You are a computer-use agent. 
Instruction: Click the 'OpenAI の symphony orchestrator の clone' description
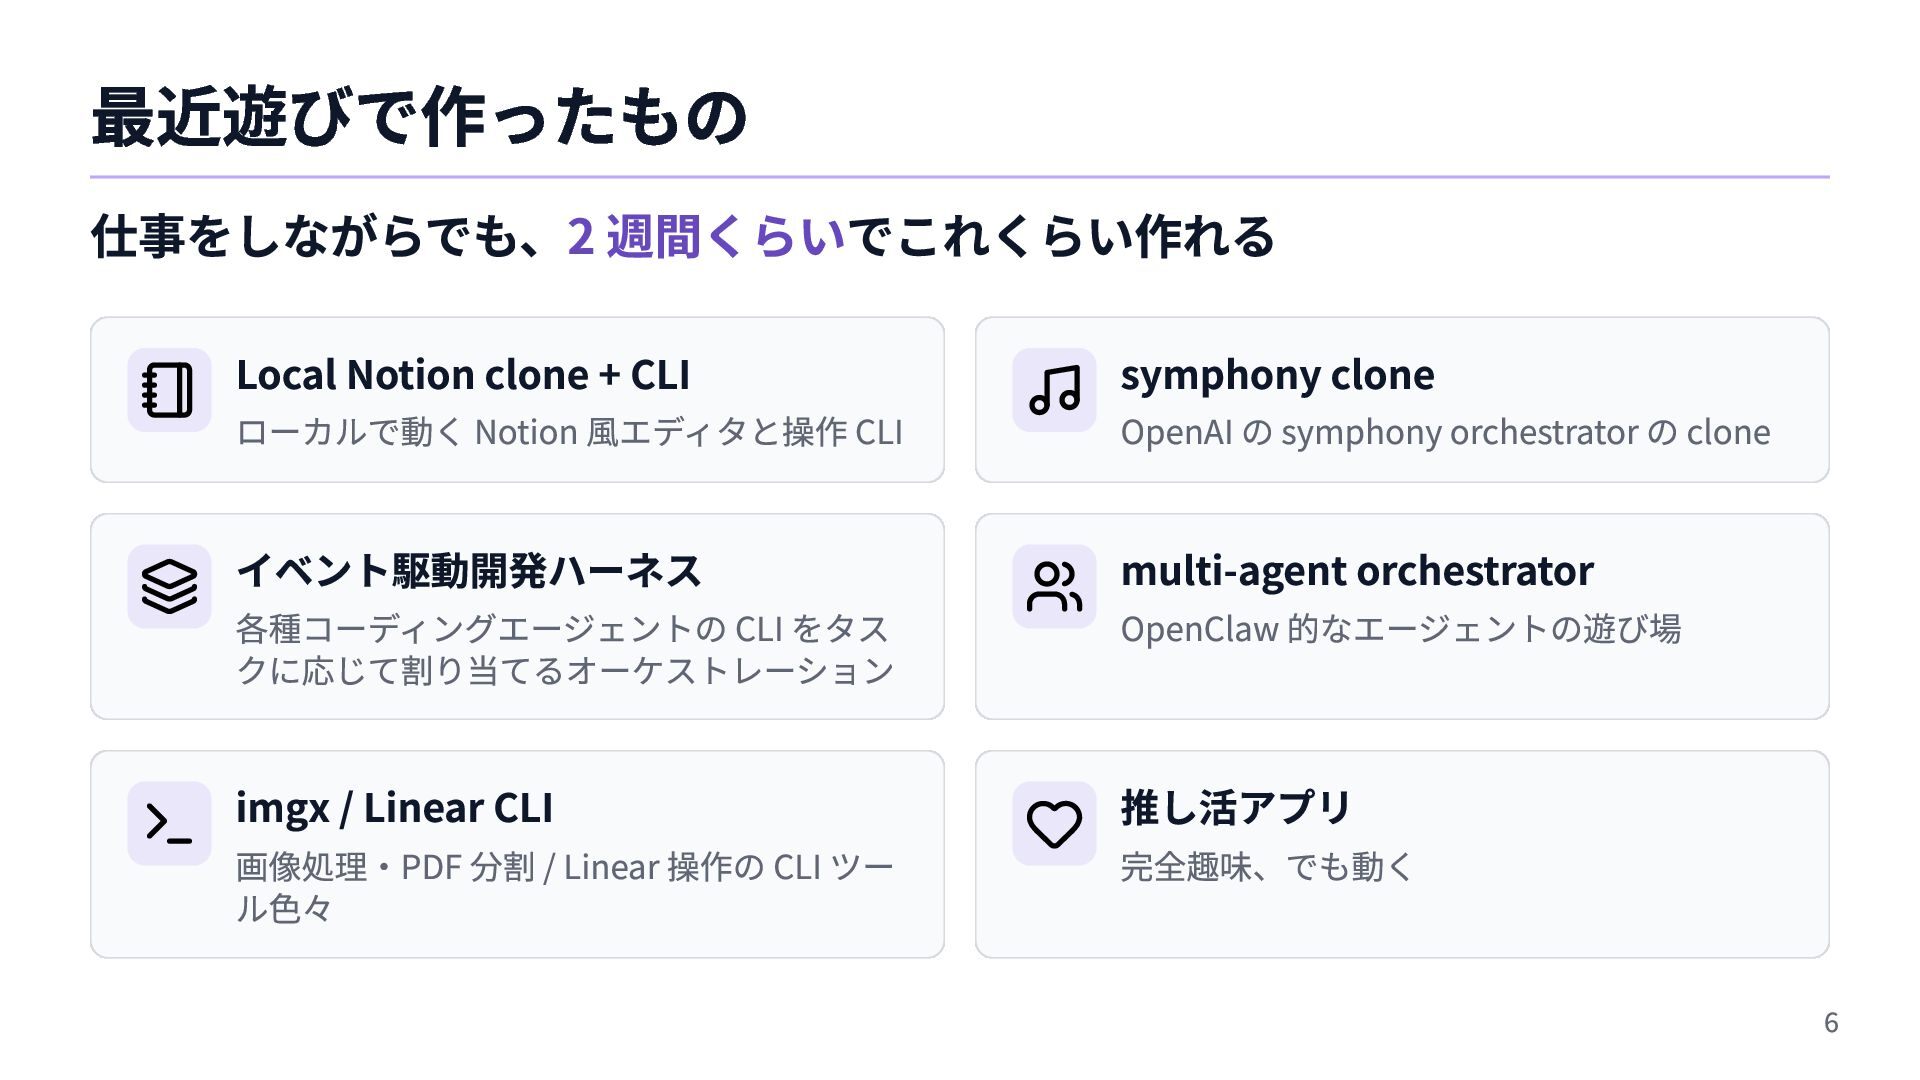pyautogui.click(x=1444, y=432)
